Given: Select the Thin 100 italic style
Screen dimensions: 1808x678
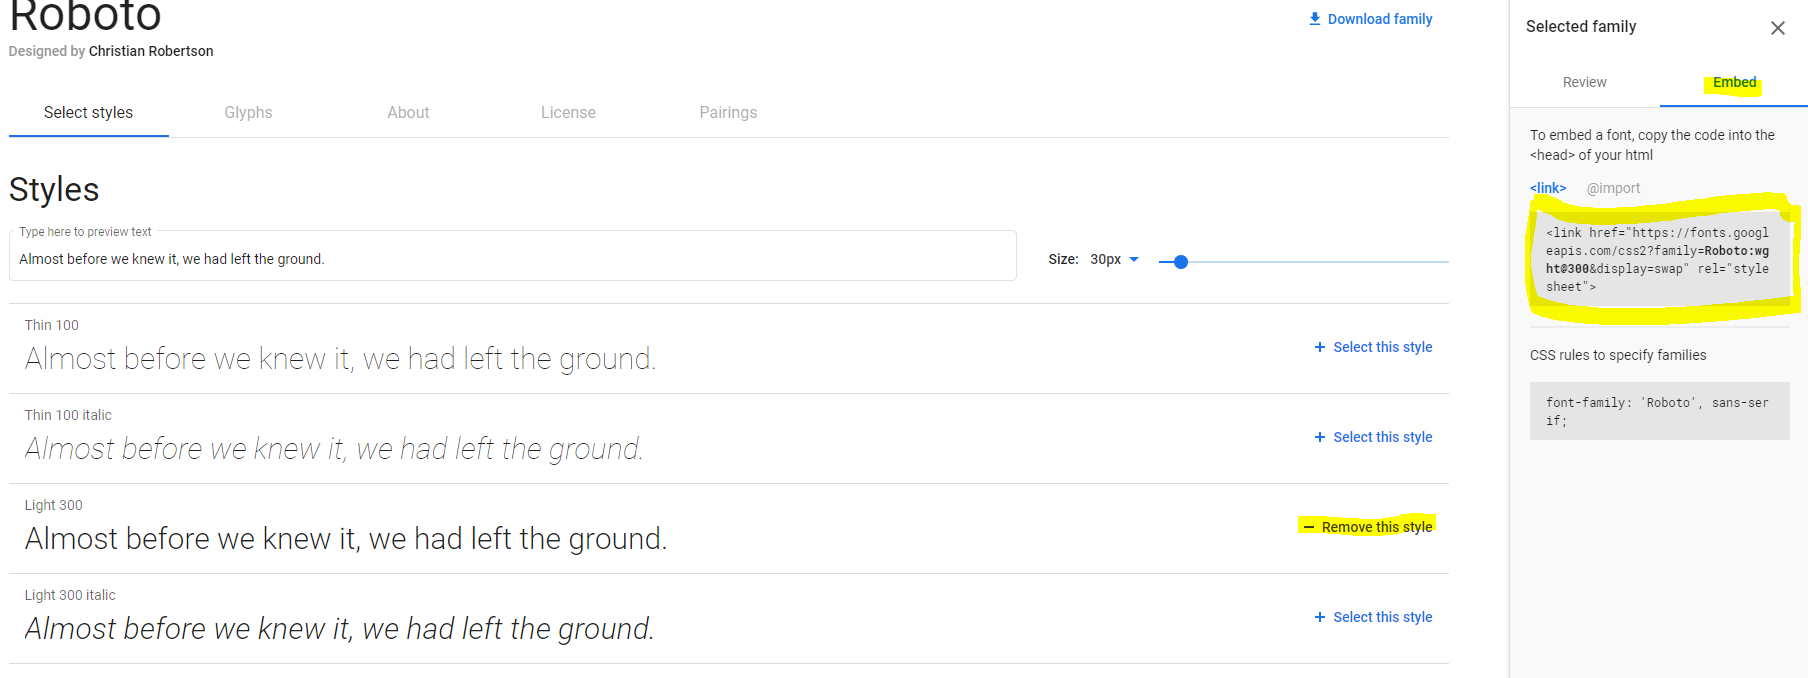Looking at the screenshot, I should coord(1373,437).
